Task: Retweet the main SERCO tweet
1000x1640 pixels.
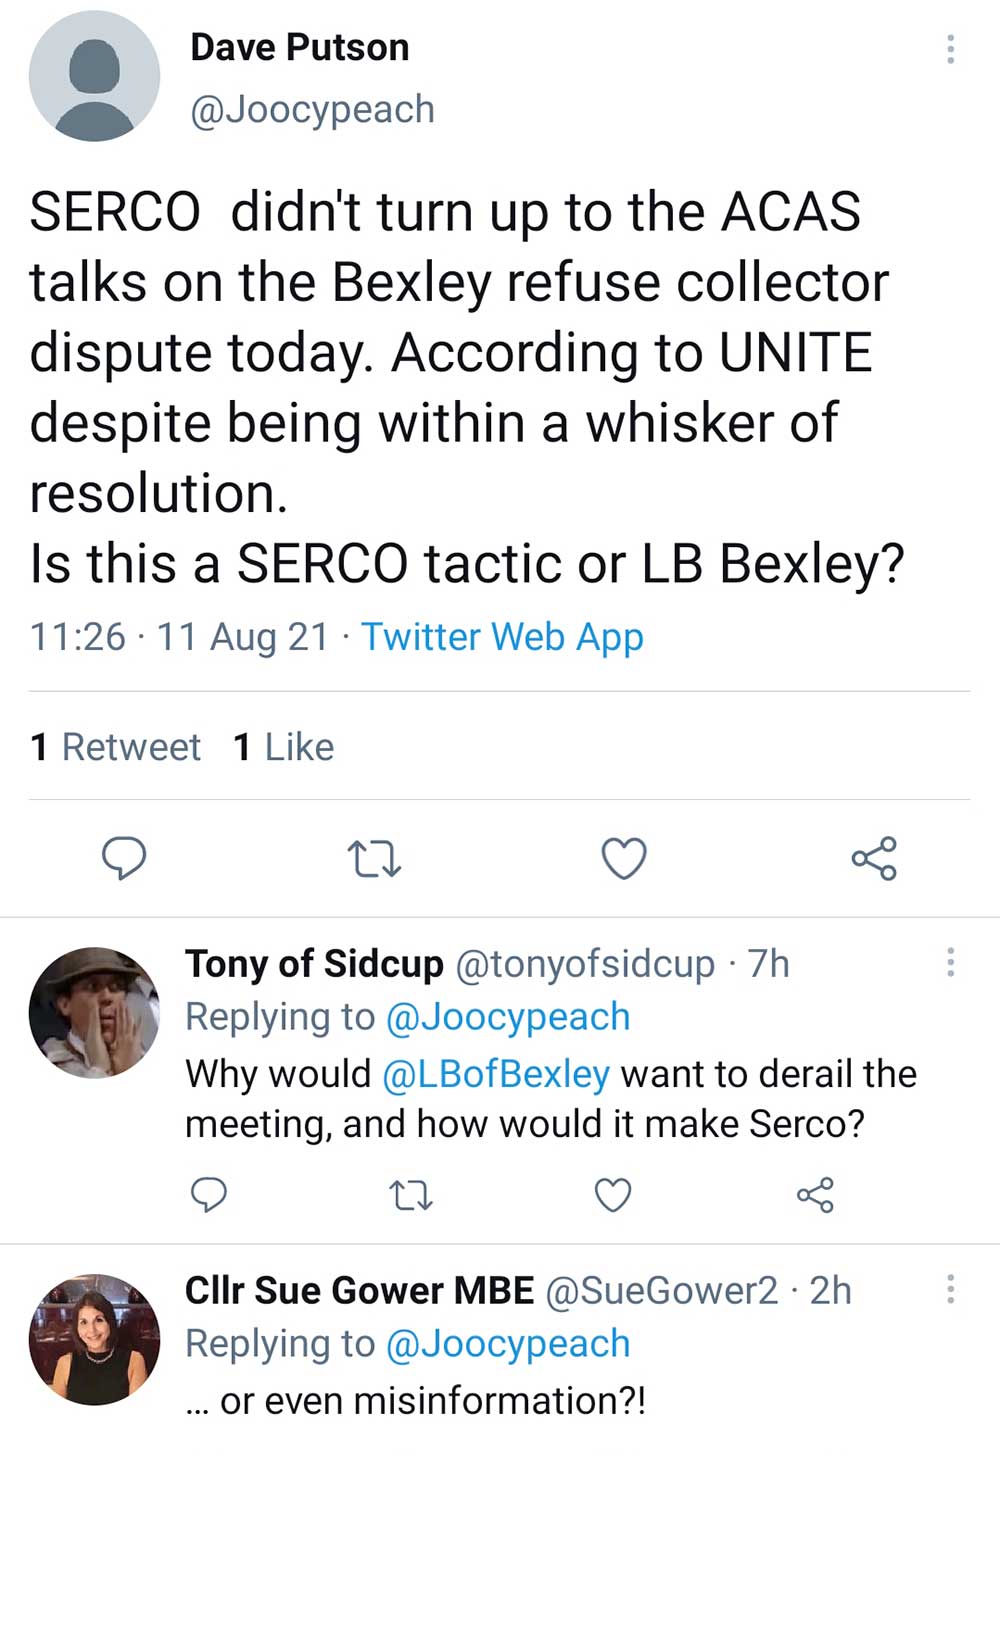Action: pos(374,858)
